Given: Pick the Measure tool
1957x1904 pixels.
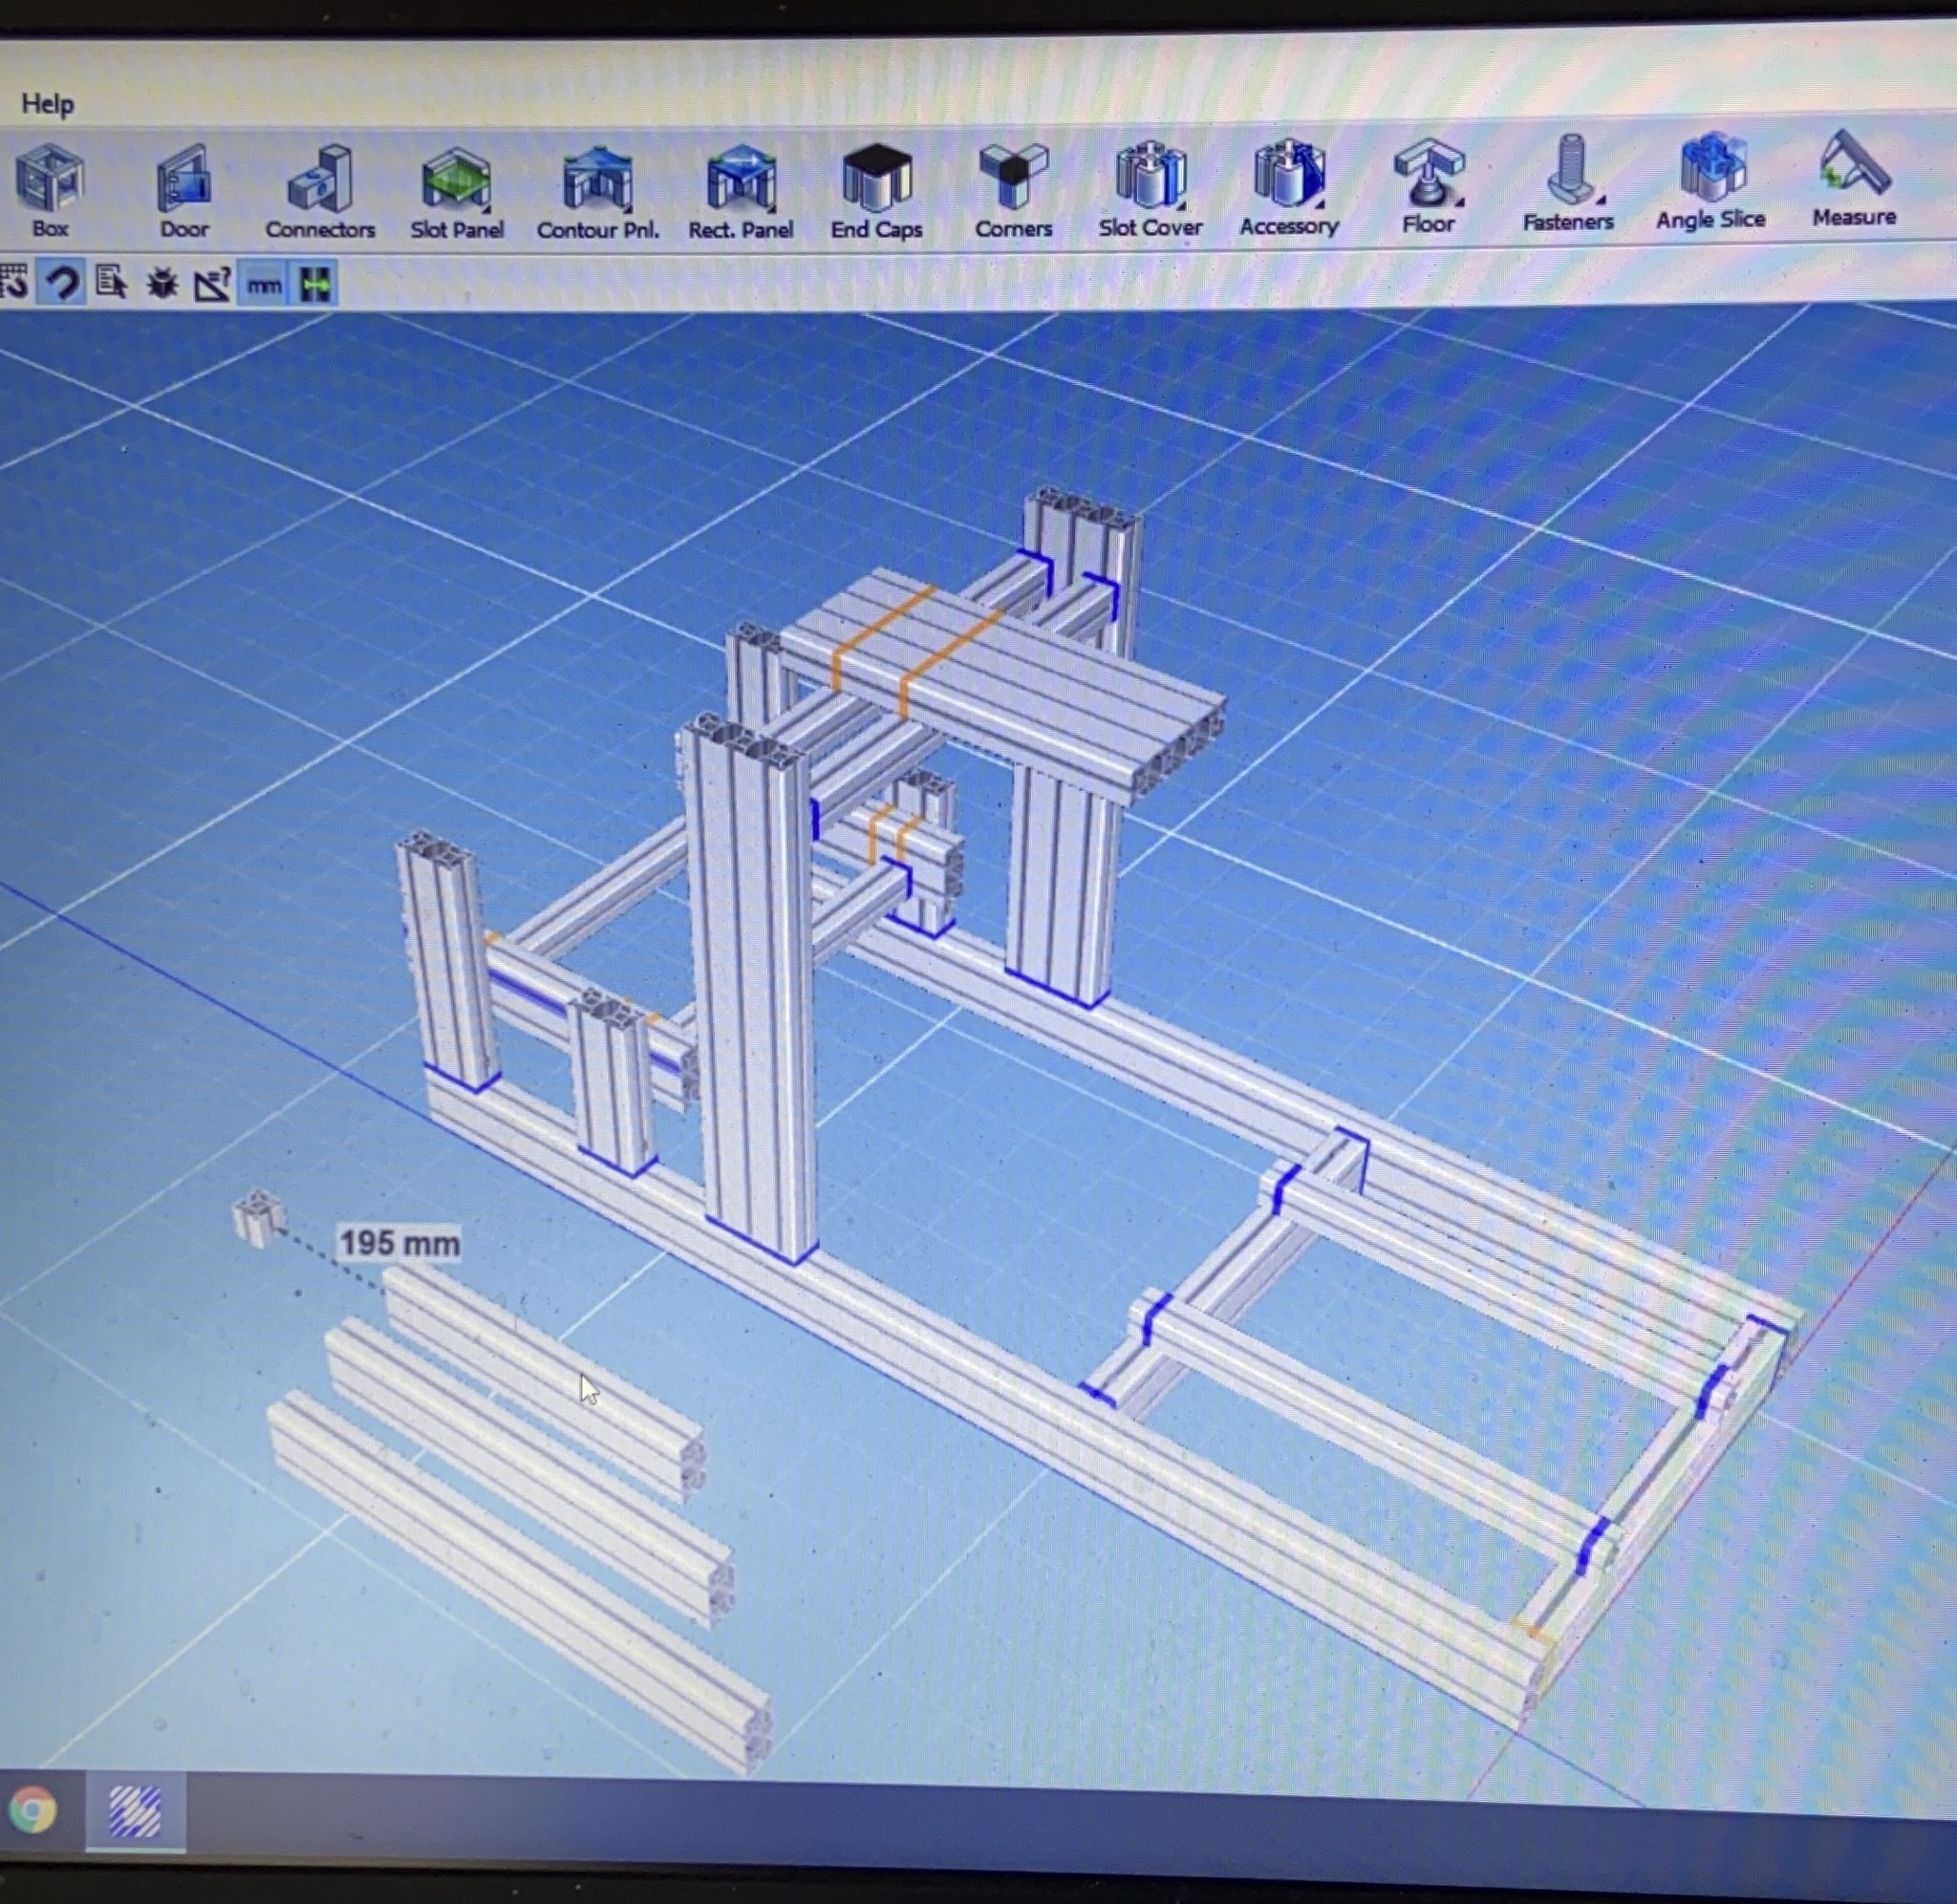Looking at the screenshot, I should click(1854, 165).
